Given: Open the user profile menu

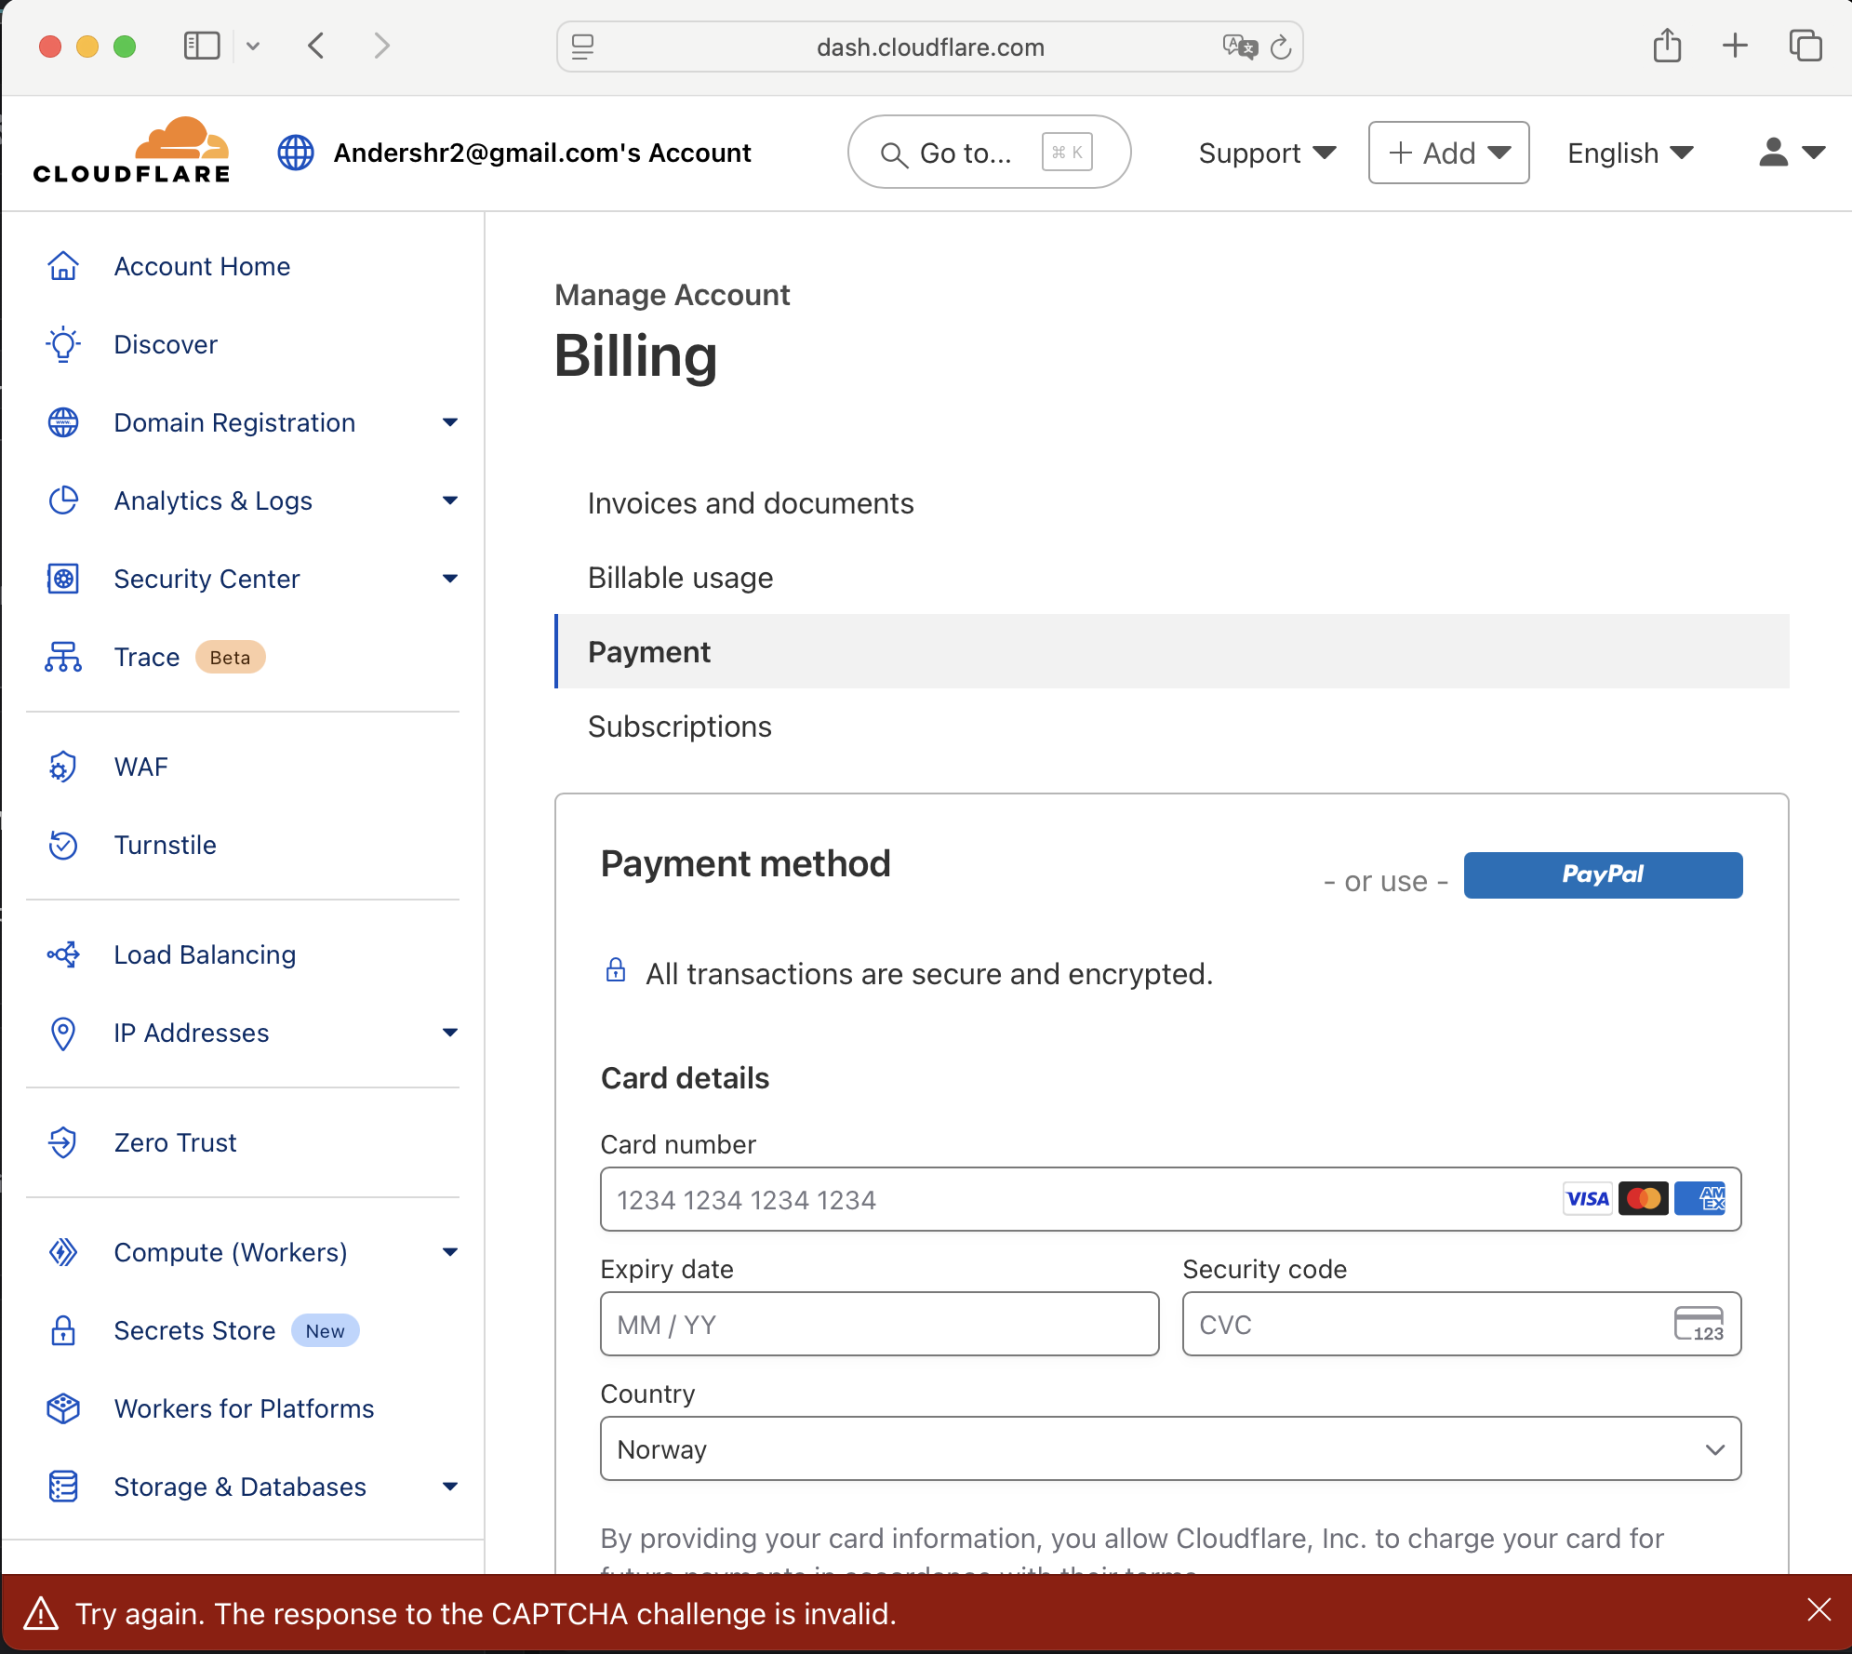Looking at the screenshot, I should click(1791, 153).
